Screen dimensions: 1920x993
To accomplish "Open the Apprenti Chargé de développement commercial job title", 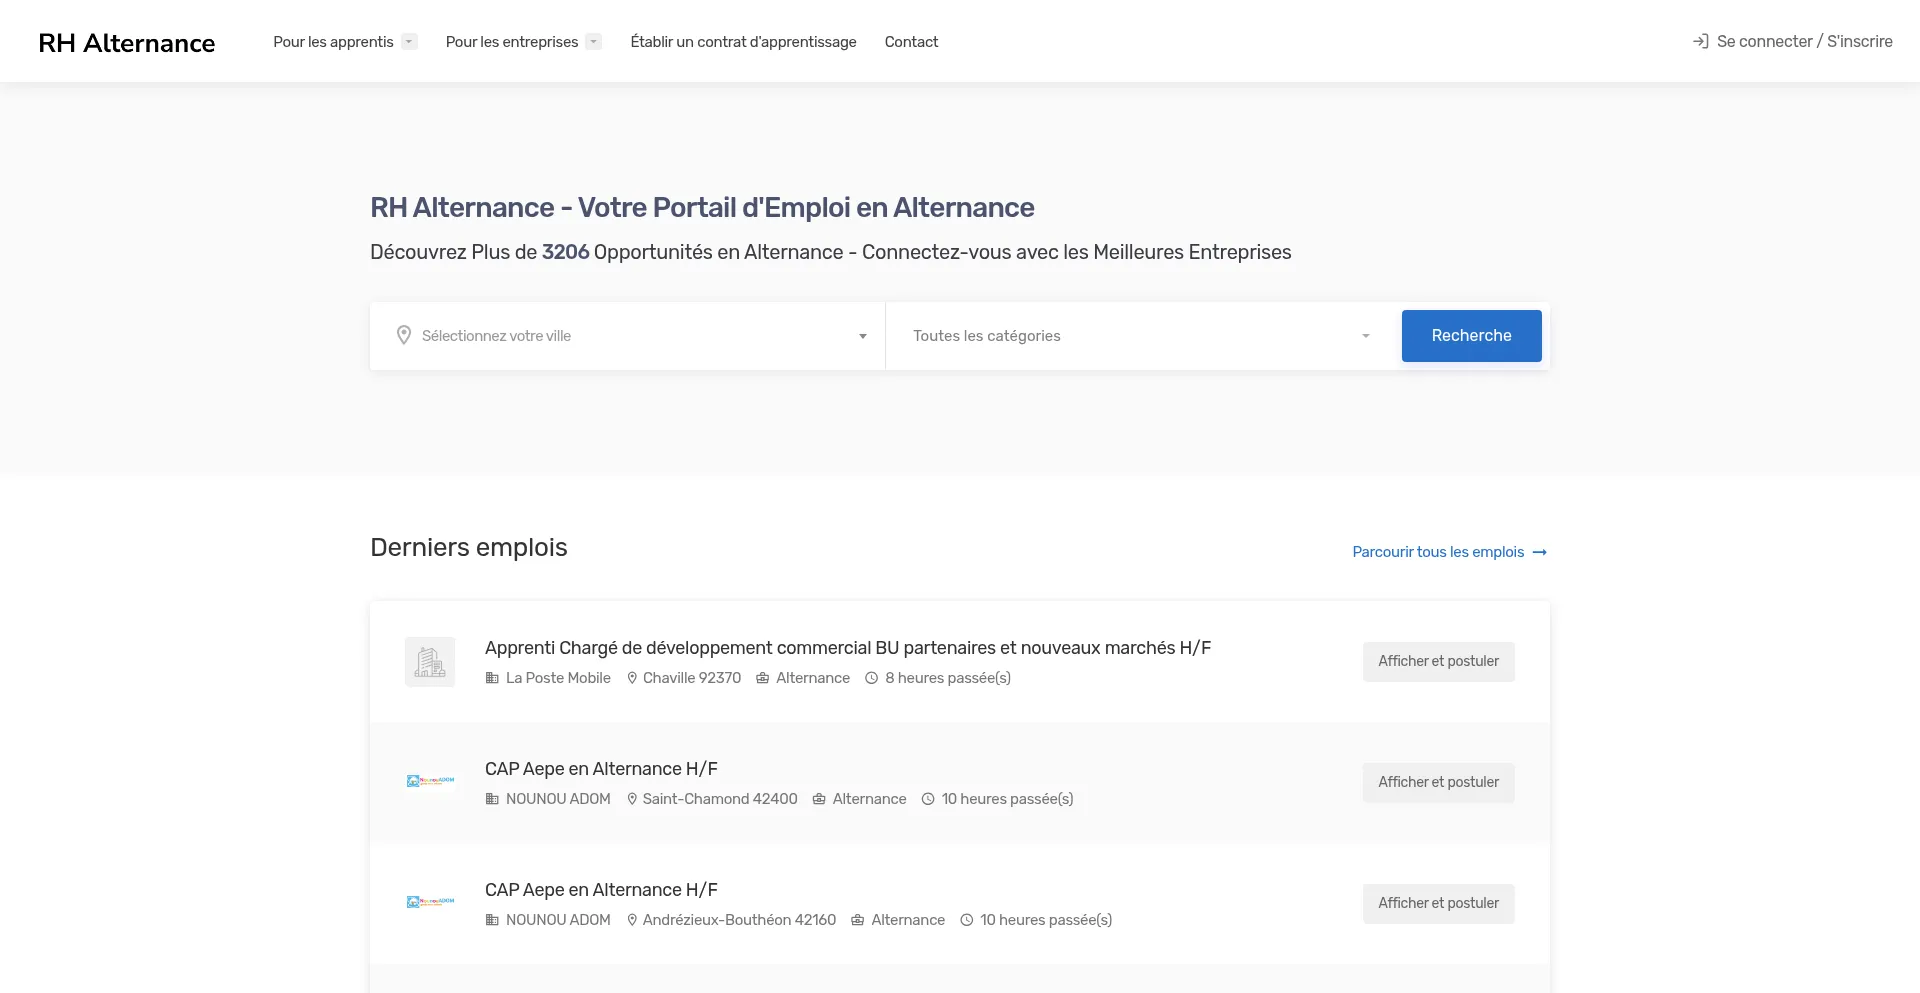I will pos(847,648).
